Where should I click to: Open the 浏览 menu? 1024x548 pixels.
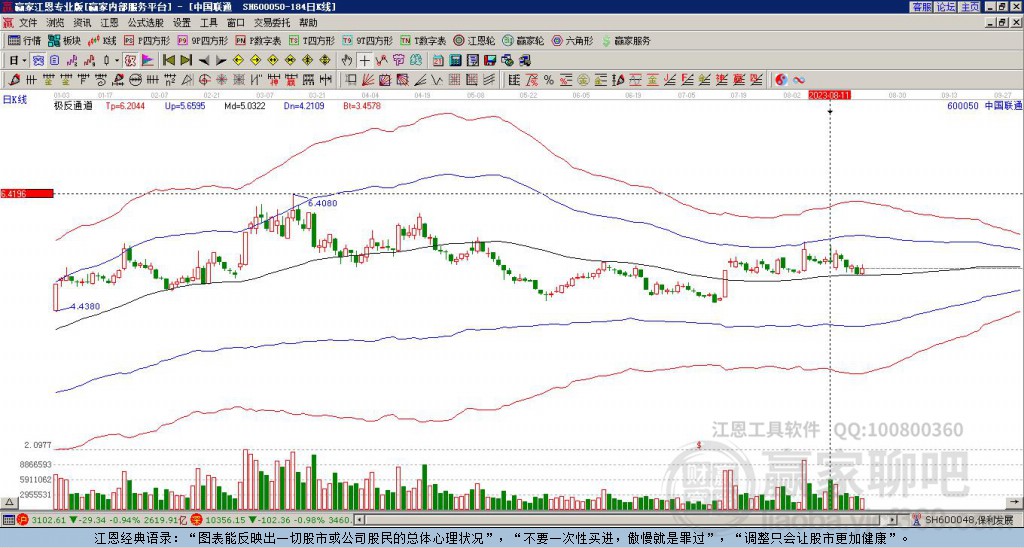click(x=56, y=23)
